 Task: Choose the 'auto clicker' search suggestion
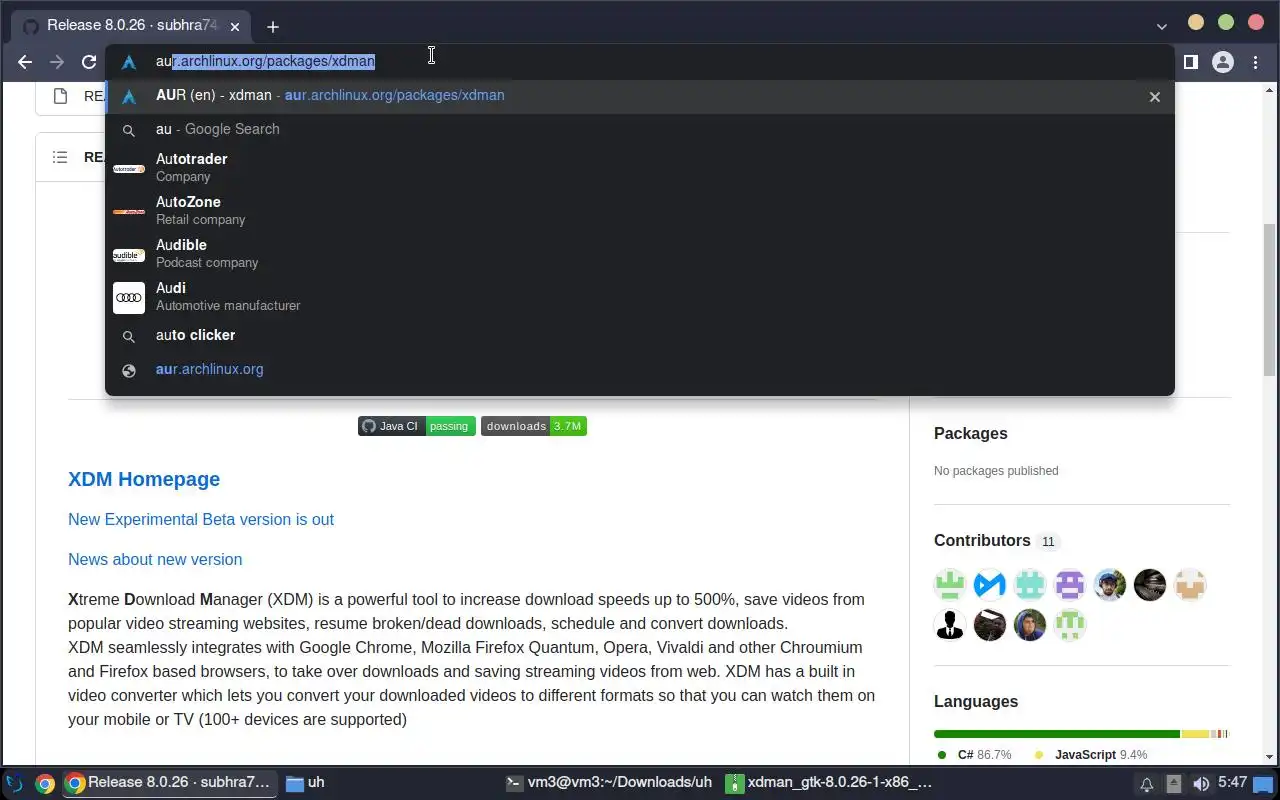coord(640,336)
